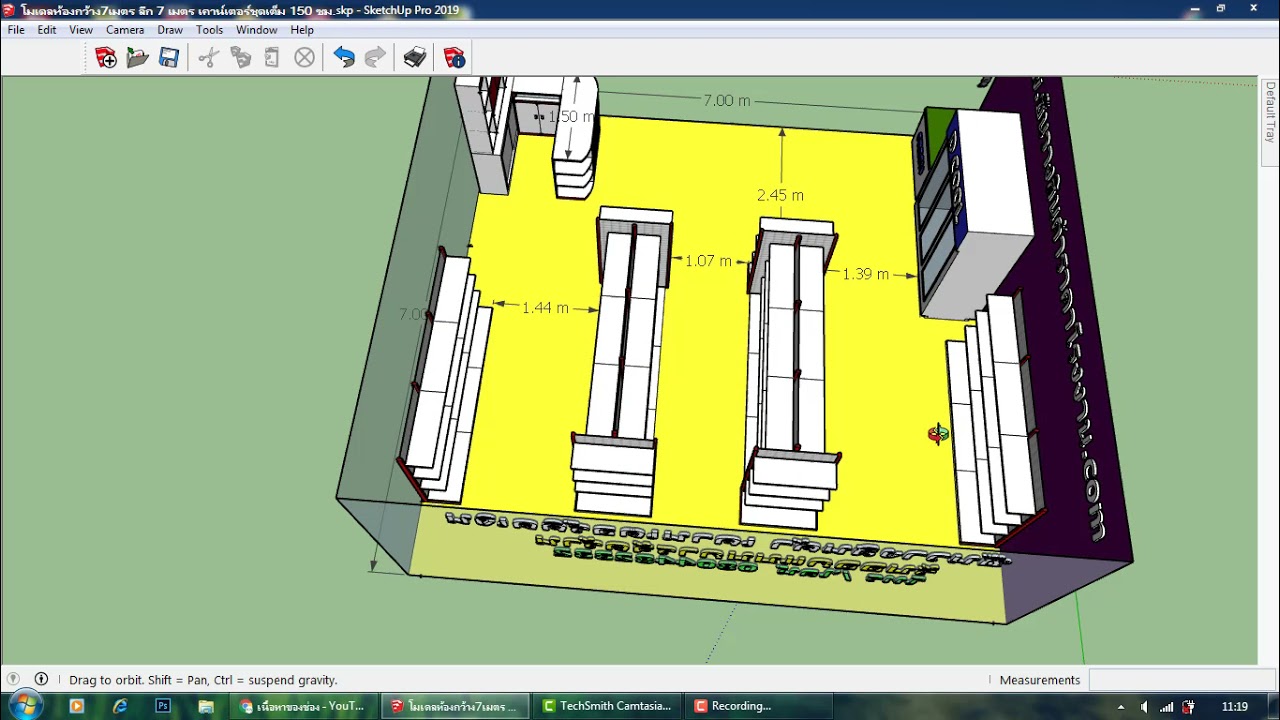This screenshot has width=1280, height=720.
Task: Click the Paste clipboard icon
Action: pos(272,58)
